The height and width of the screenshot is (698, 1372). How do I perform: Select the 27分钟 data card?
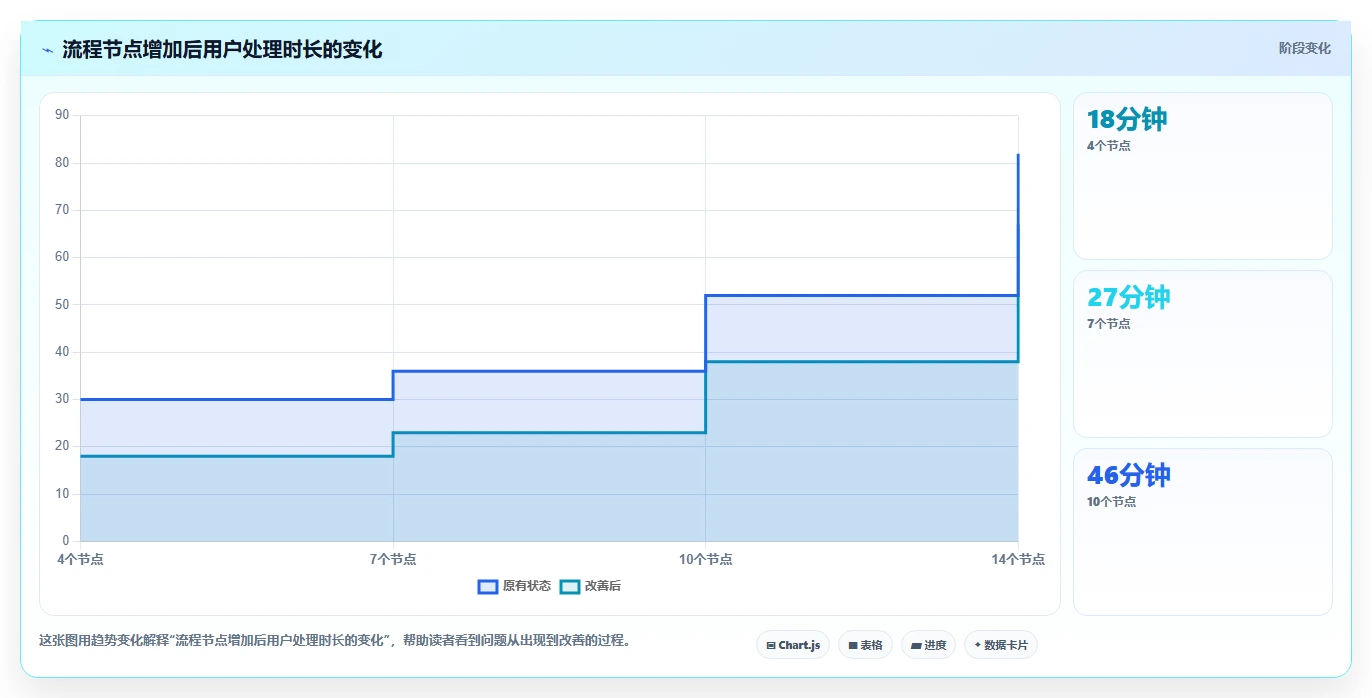pos(1202,354)
